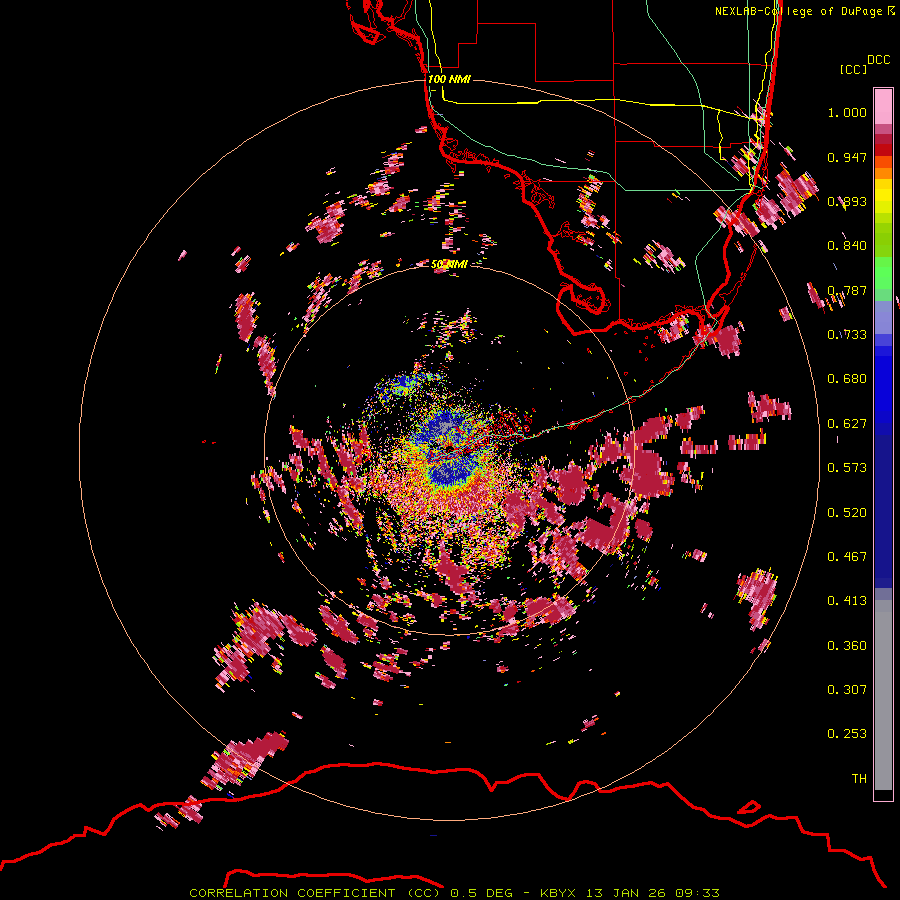The width and height of the screenshot is (900, 900).
Task: Select the 0.840 legend value
Action: (847, 246)
